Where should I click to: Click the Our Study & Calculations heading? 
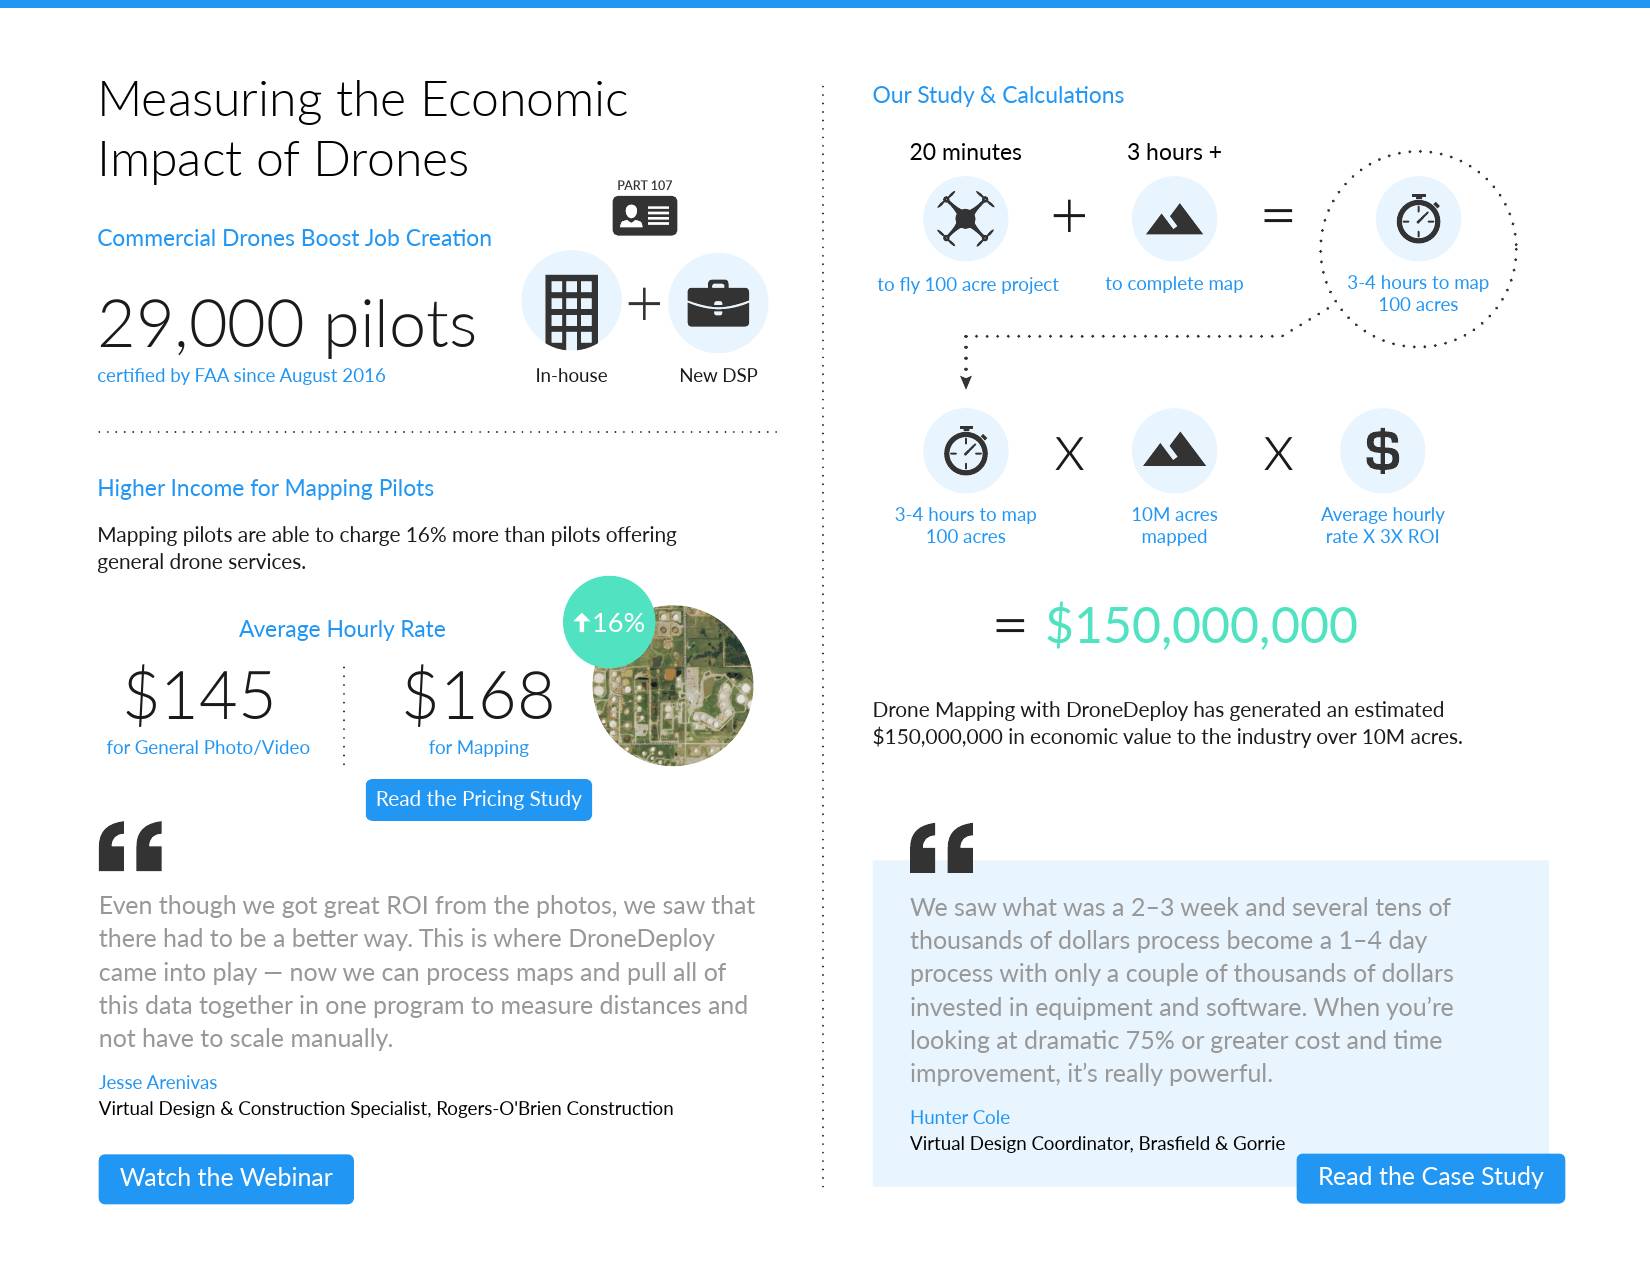point(998,95)
